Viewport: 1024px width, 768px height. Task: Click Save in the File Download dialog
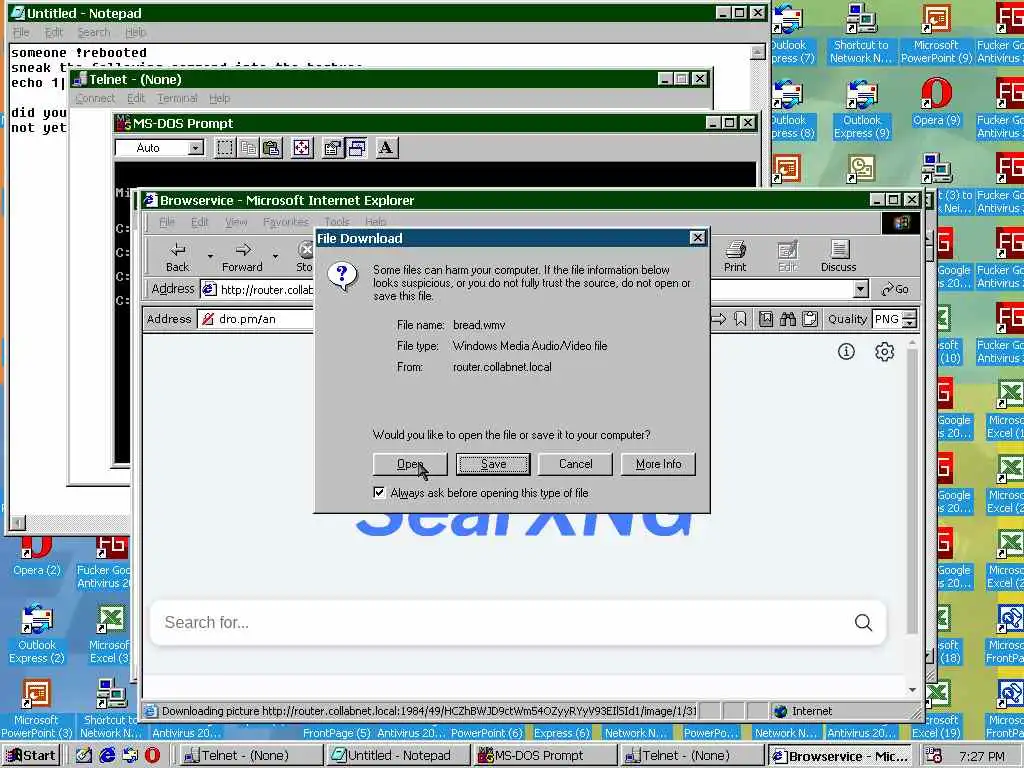click(x=493, y=464)
